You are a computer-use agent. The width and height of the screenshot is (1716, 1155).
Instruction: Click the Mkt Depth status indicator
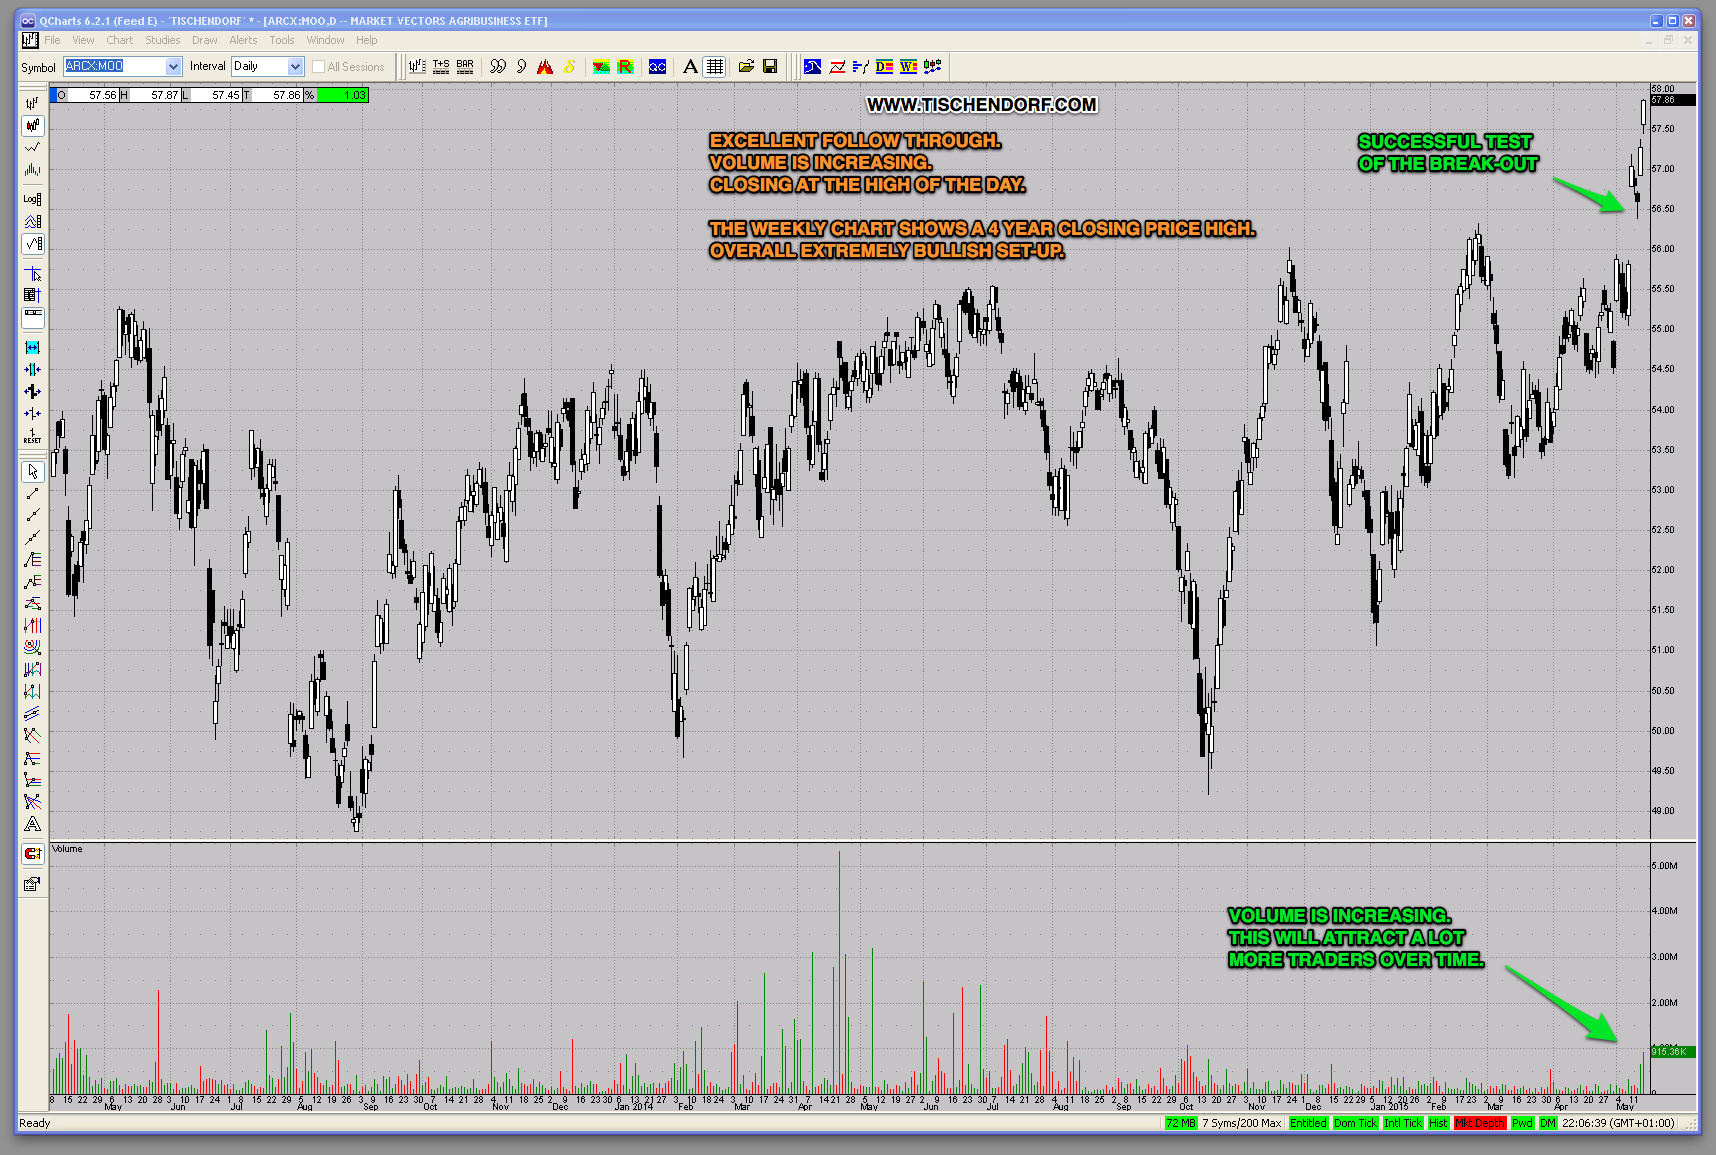coord(1479,1123)
